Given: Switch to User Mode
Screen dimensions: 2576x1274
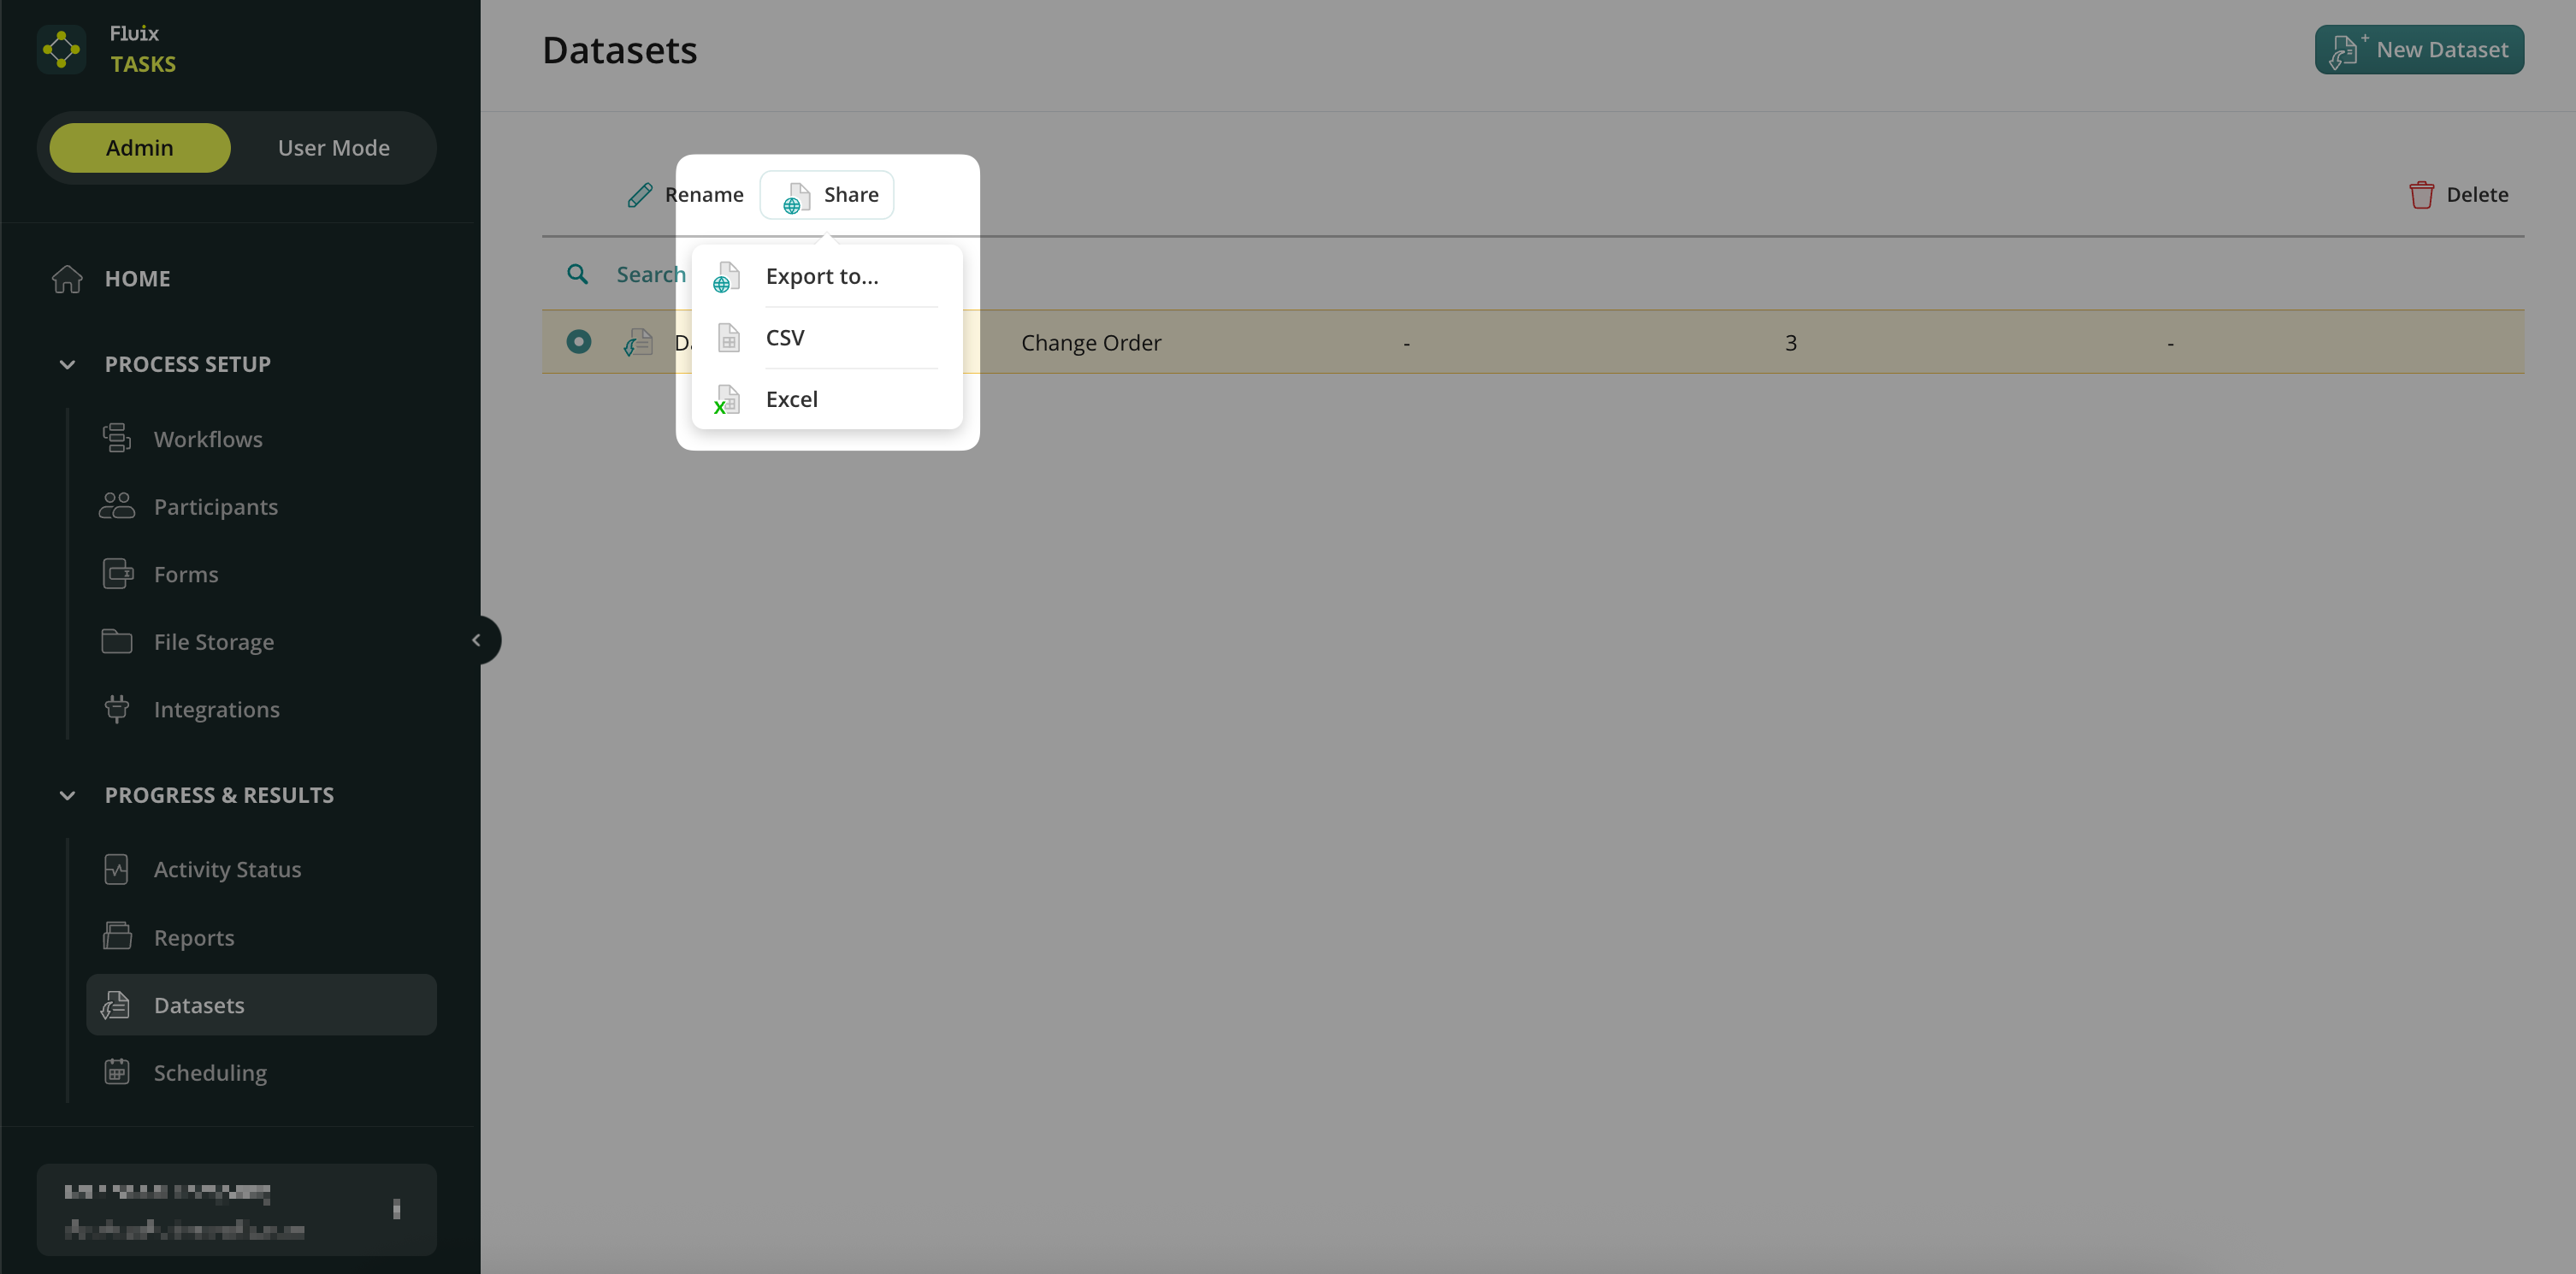Looking at the screenshot, I should [x=333, y=148].
